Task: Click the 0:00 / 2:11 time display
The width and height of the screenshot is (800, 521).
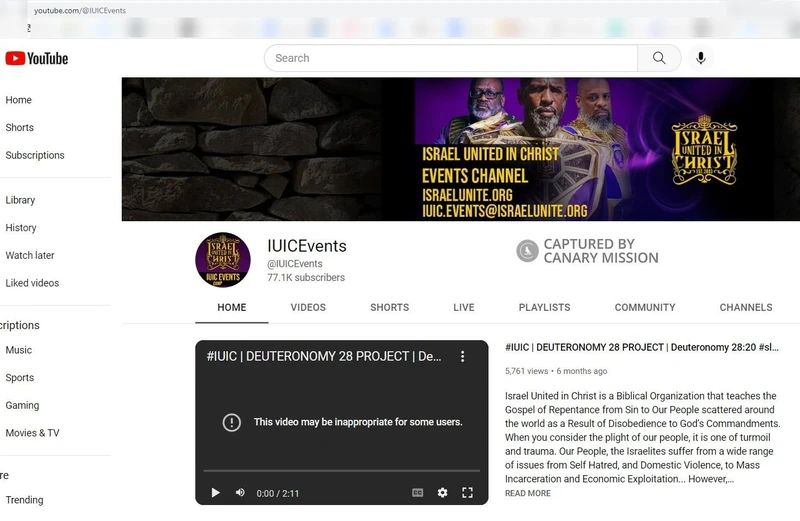Action: click(x=278, y=493)
